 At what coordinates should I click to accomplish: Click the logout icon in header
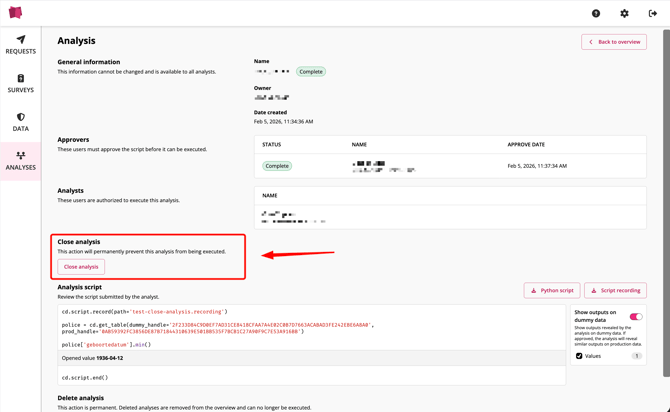click(653, 13)
